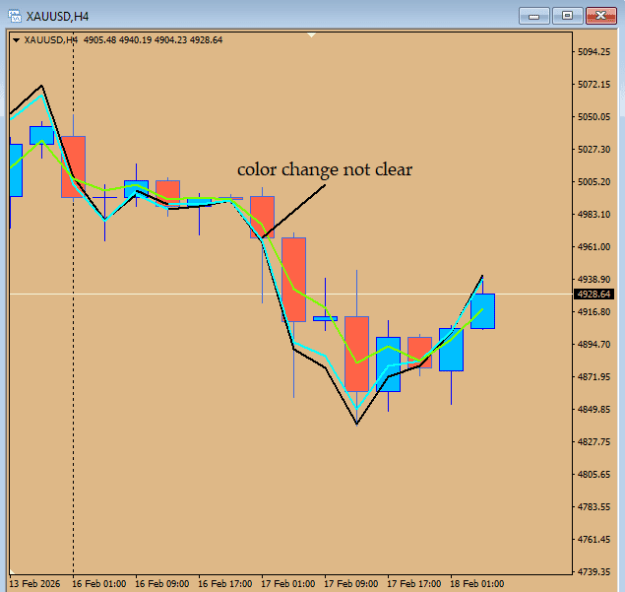Viewport: 625px width, 592px height.
Task: Click the 4894.70 price scale value
Action: [594, 344]
